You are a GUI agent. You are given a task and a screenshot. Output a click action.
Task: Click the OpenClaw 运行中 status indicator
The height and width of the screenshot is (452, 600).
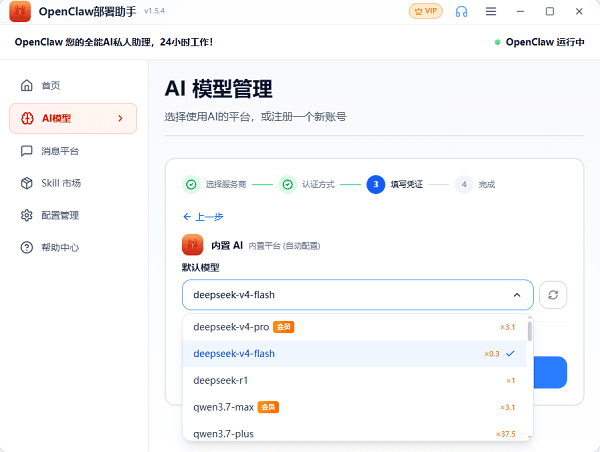540,42
